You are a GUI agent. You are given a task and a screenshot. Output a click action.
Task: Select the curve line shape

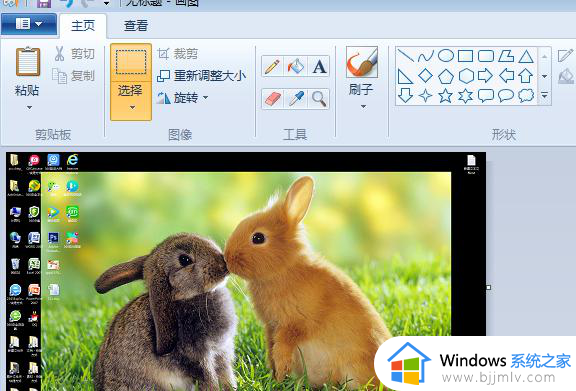coord(426,56)
